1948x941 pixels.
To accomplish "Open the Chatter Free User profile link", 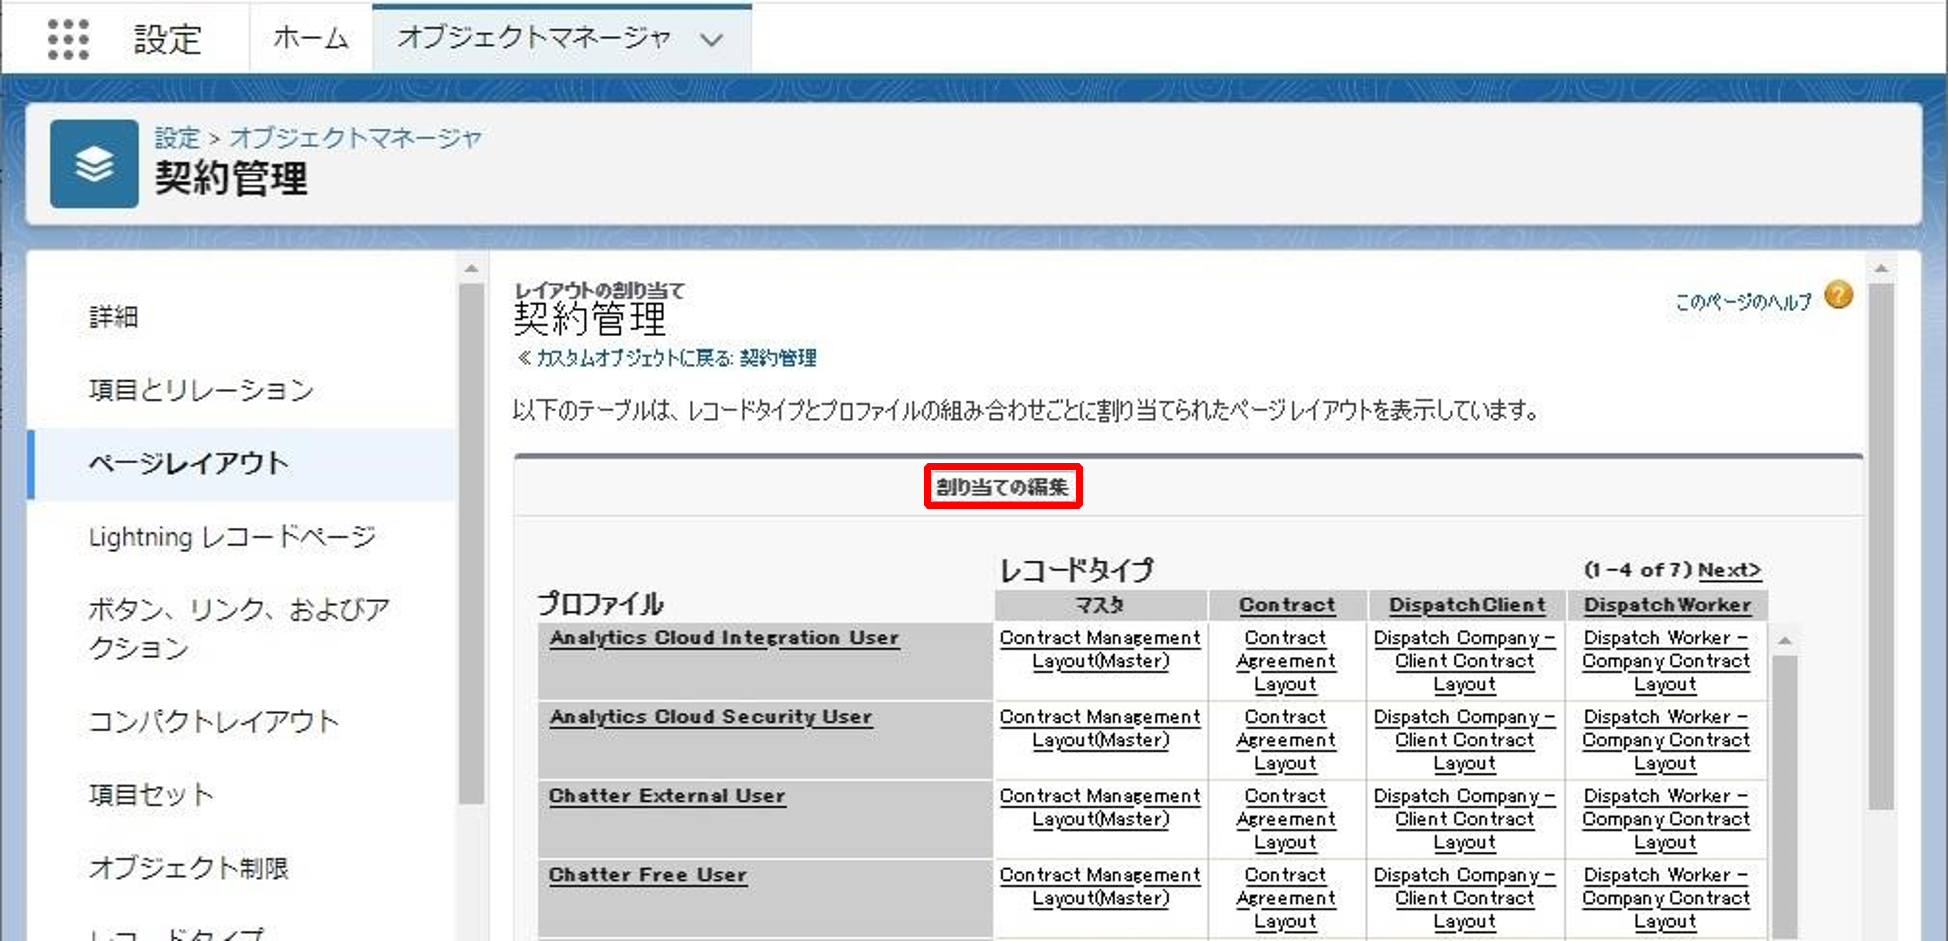I will tap(647, 875).
